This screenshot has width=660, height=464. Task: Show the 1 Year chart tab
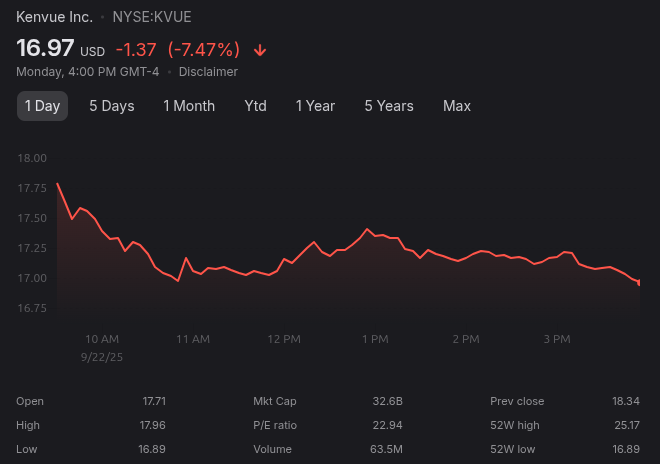click(x=315, y=106)
